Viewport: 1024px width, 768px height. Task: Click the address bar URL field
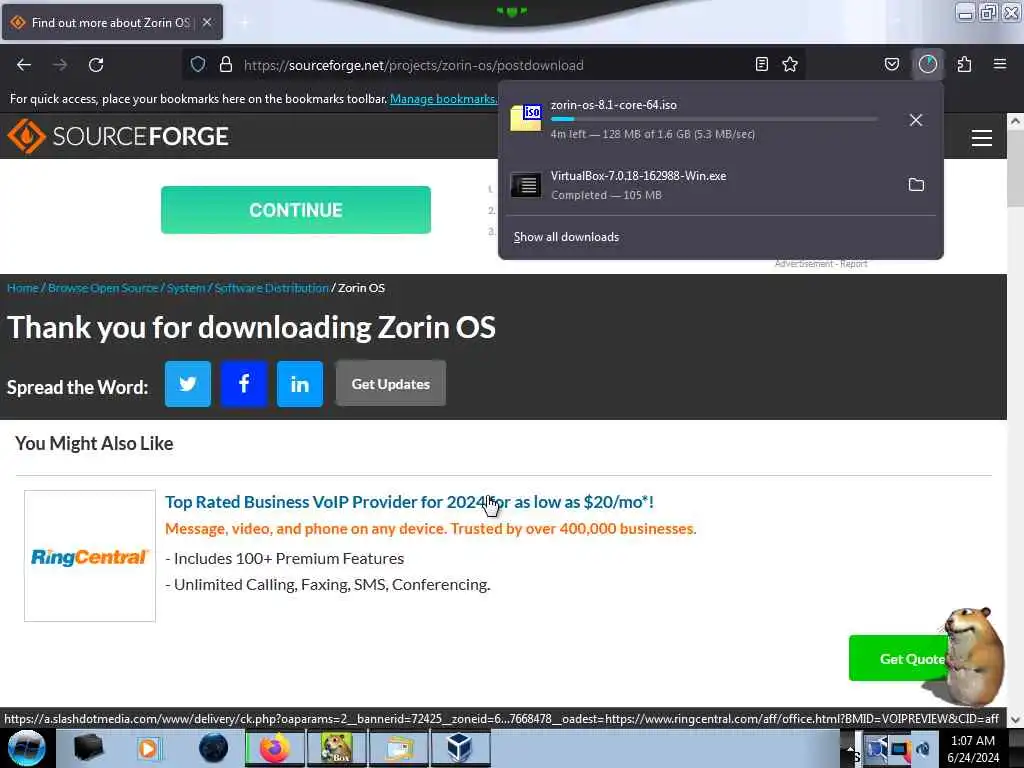[496, 65]
